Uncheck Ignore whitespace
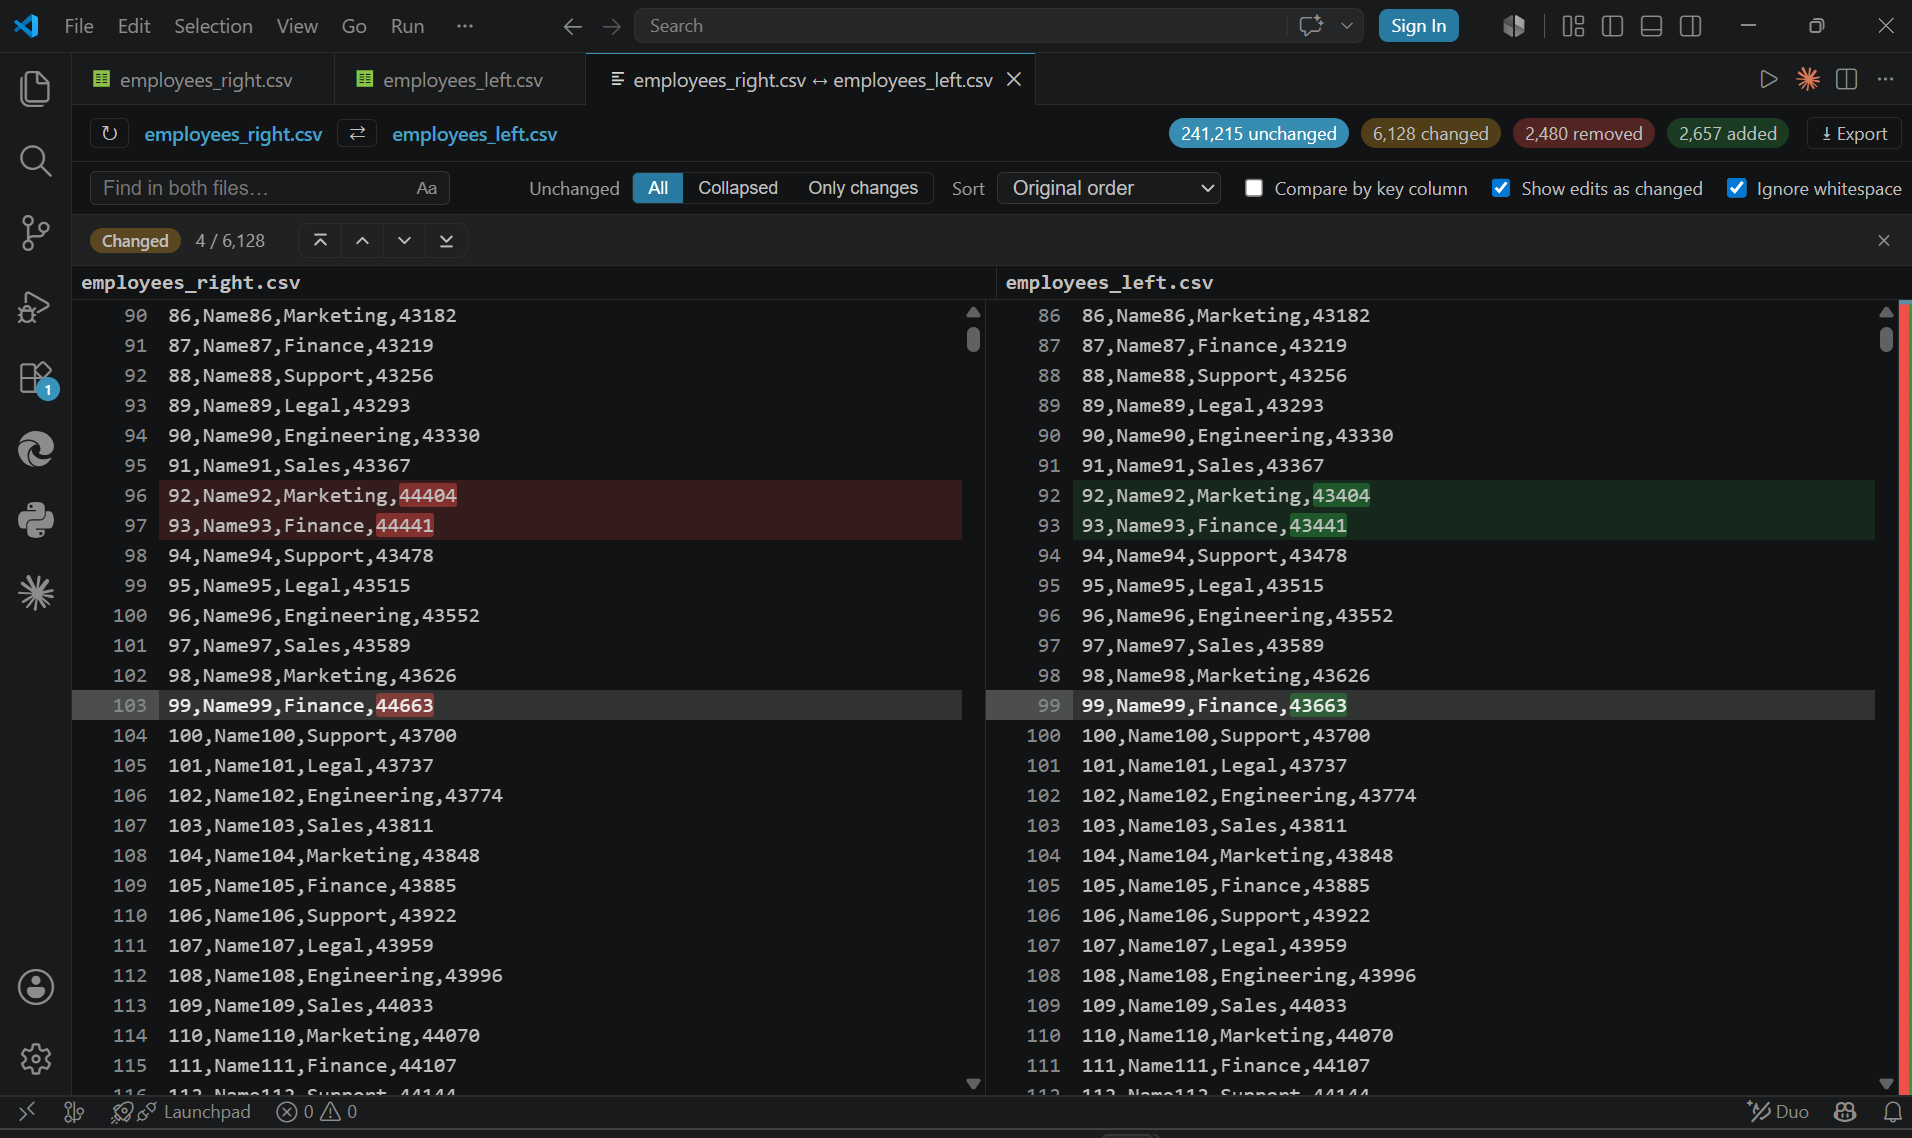The height and width of the screenshot is (1138, 1912). (x=1737, y=188)
